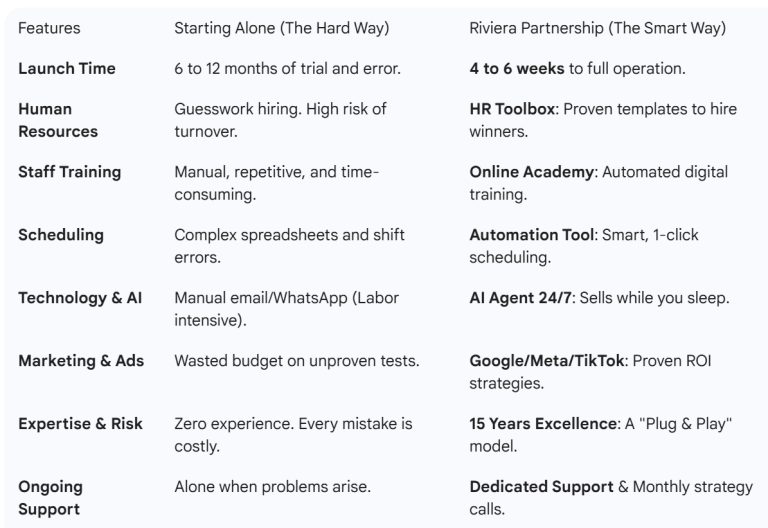Click the "Human Resources" row label

point(58,120)
